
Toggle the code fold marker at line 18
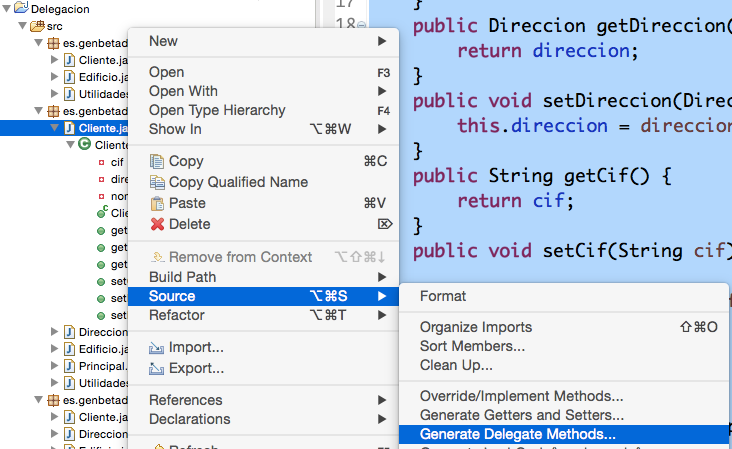[360, 24]
